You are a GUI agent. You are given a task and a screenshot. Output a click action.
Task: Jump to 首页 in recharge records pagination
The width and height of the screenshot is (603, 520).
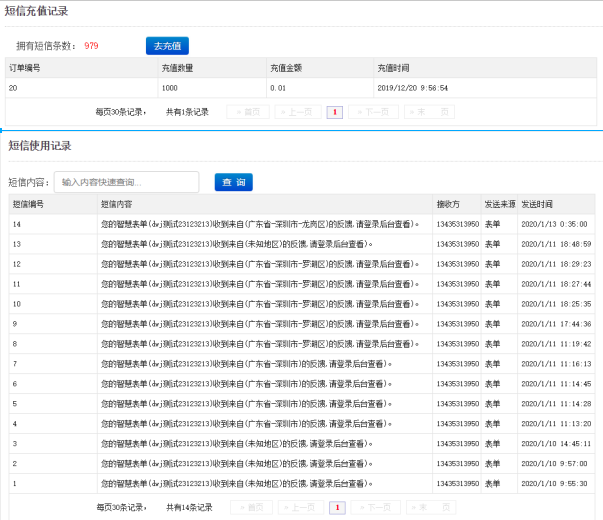click(x=247, y=112)
